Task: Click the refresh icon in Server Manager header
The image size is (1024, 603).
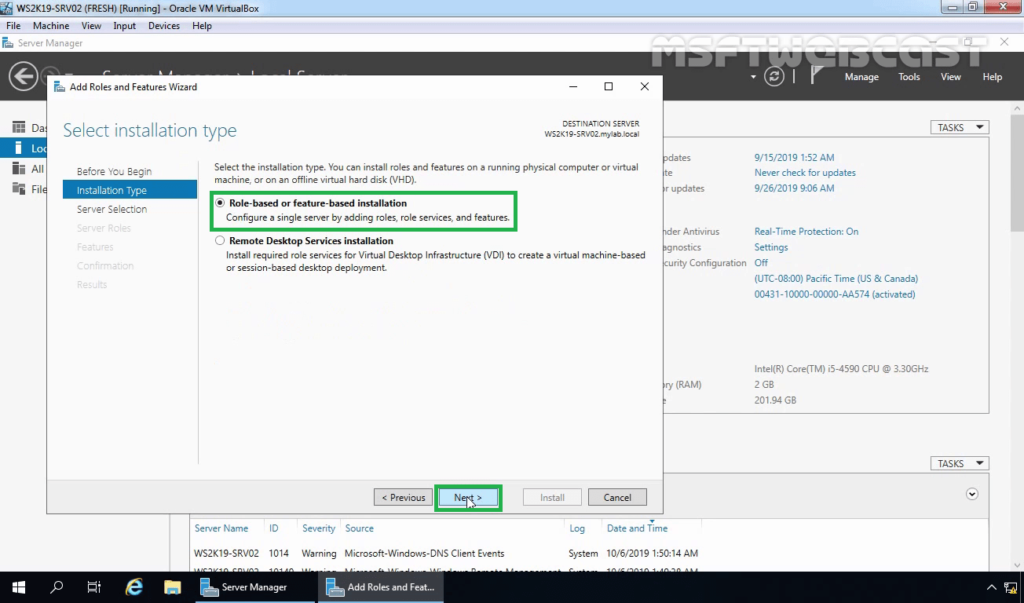Action: point(774,77)
